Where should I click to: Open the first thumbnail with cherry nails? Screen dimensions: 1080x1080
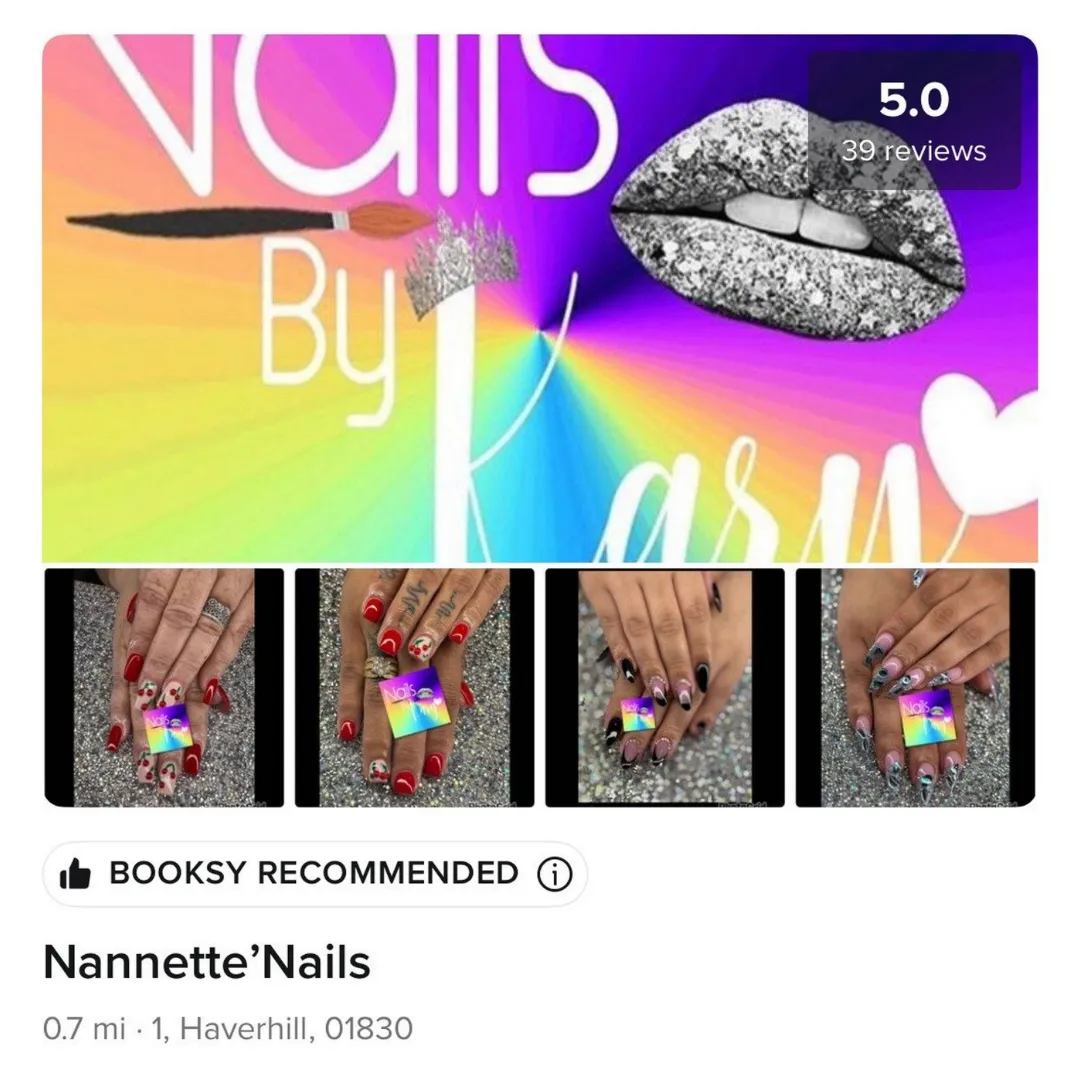pyautogui.click(x=164, y=687)
